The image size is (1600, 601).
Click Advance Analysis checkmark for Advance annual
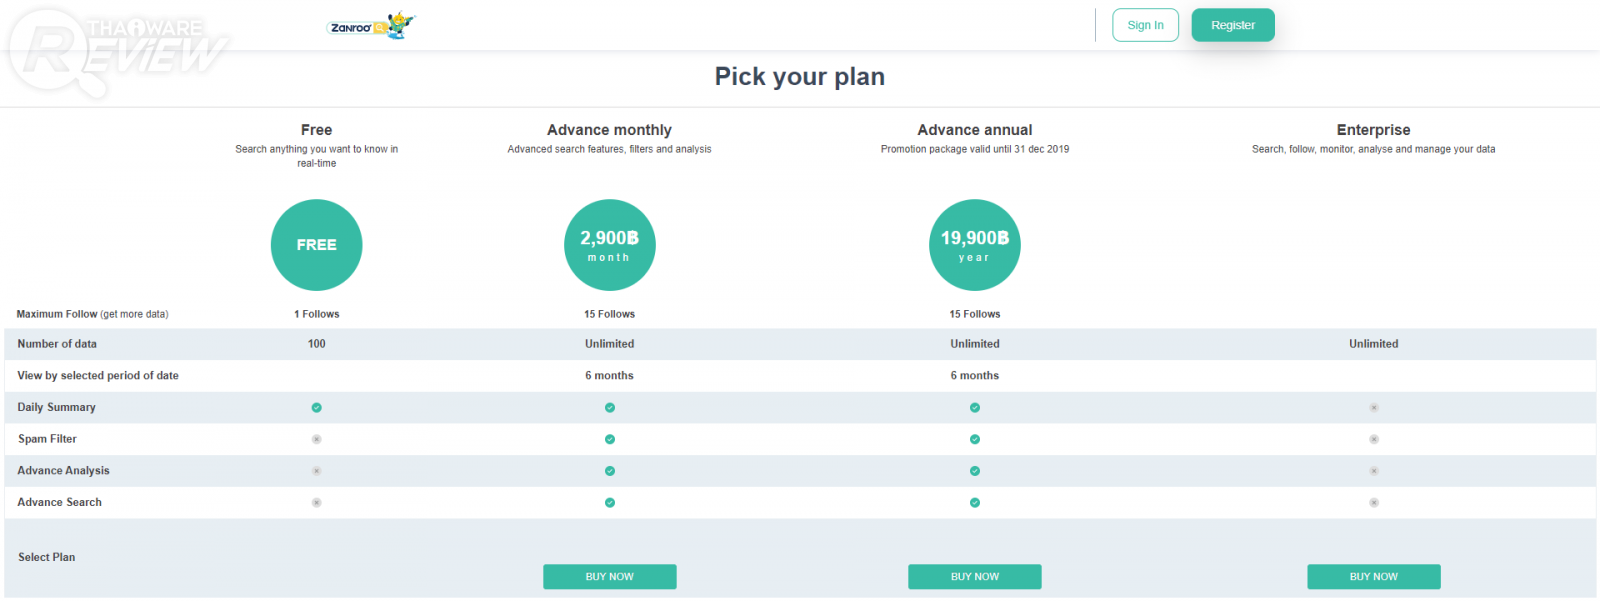tap(975, 471)
